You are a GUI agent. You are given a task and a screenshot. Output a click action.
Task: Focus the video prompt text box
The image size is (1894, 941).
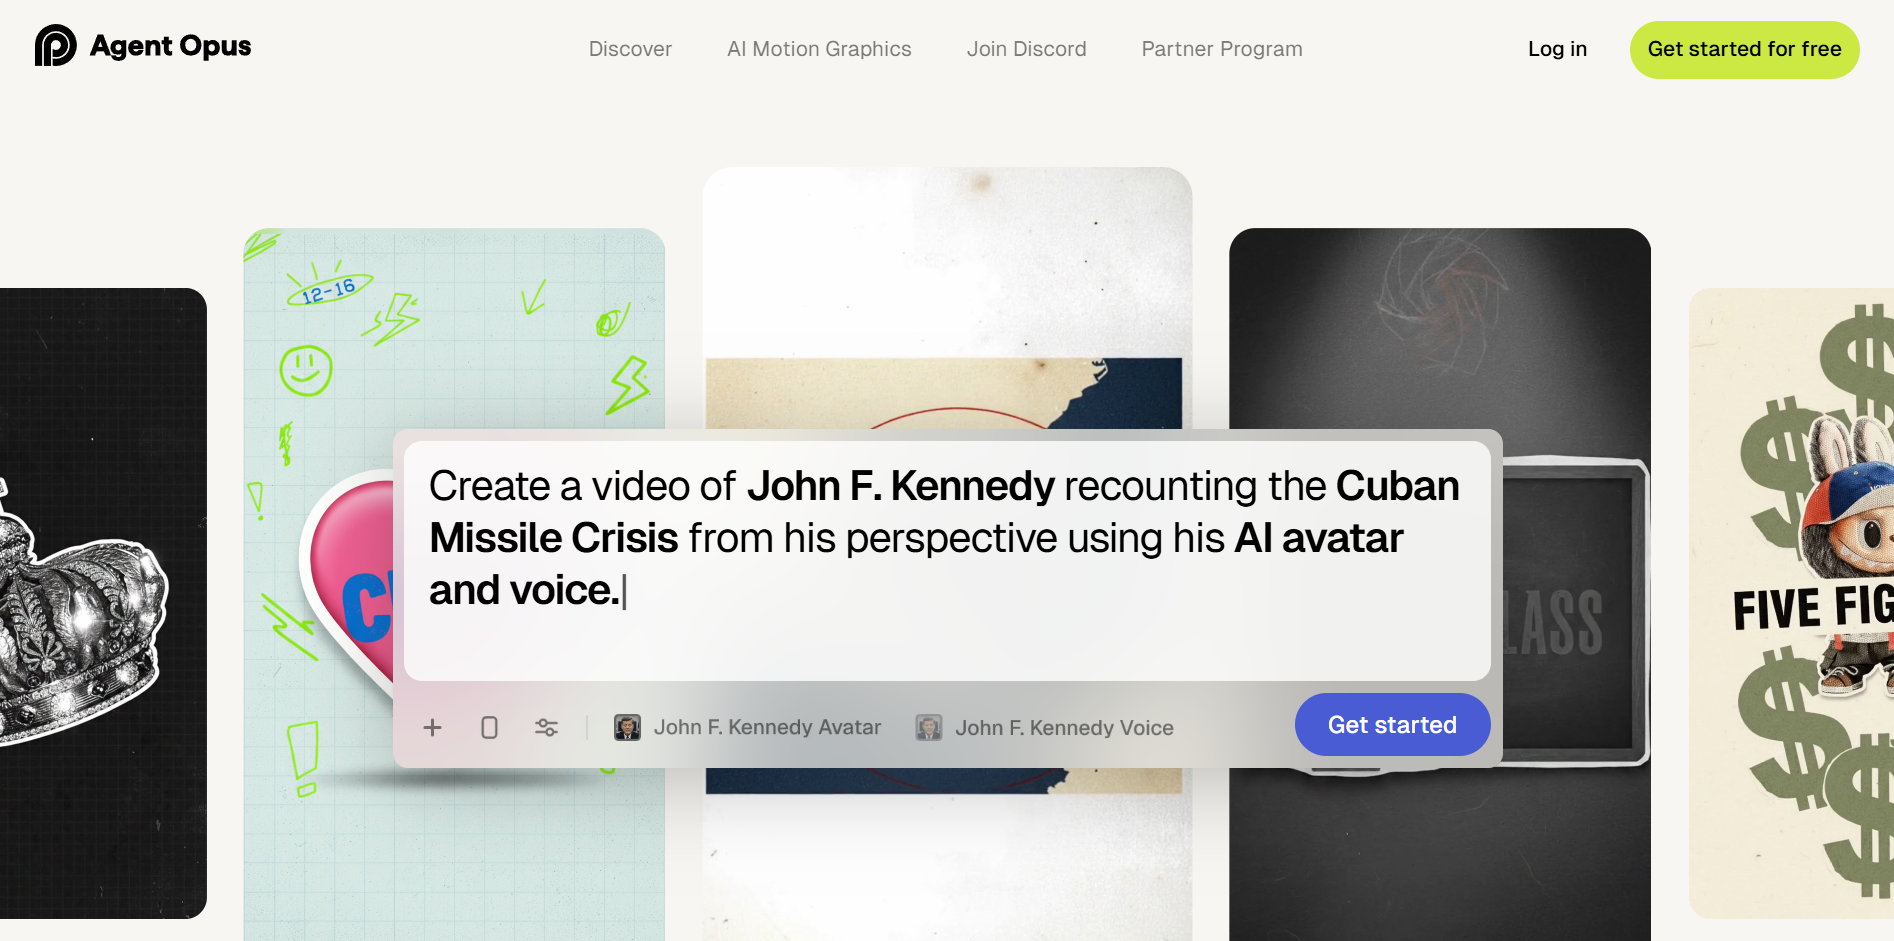[946, 560]
